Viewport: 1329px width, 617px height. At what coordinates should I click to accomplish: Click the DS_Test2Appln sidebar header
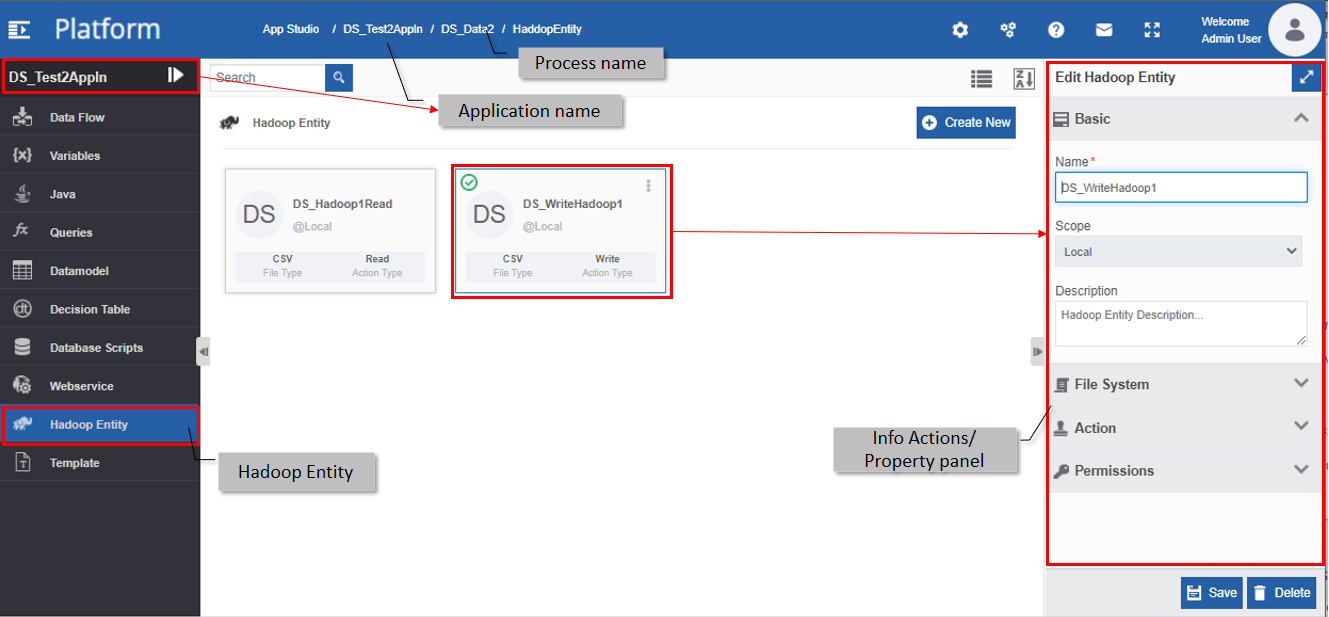click(100, 76)
